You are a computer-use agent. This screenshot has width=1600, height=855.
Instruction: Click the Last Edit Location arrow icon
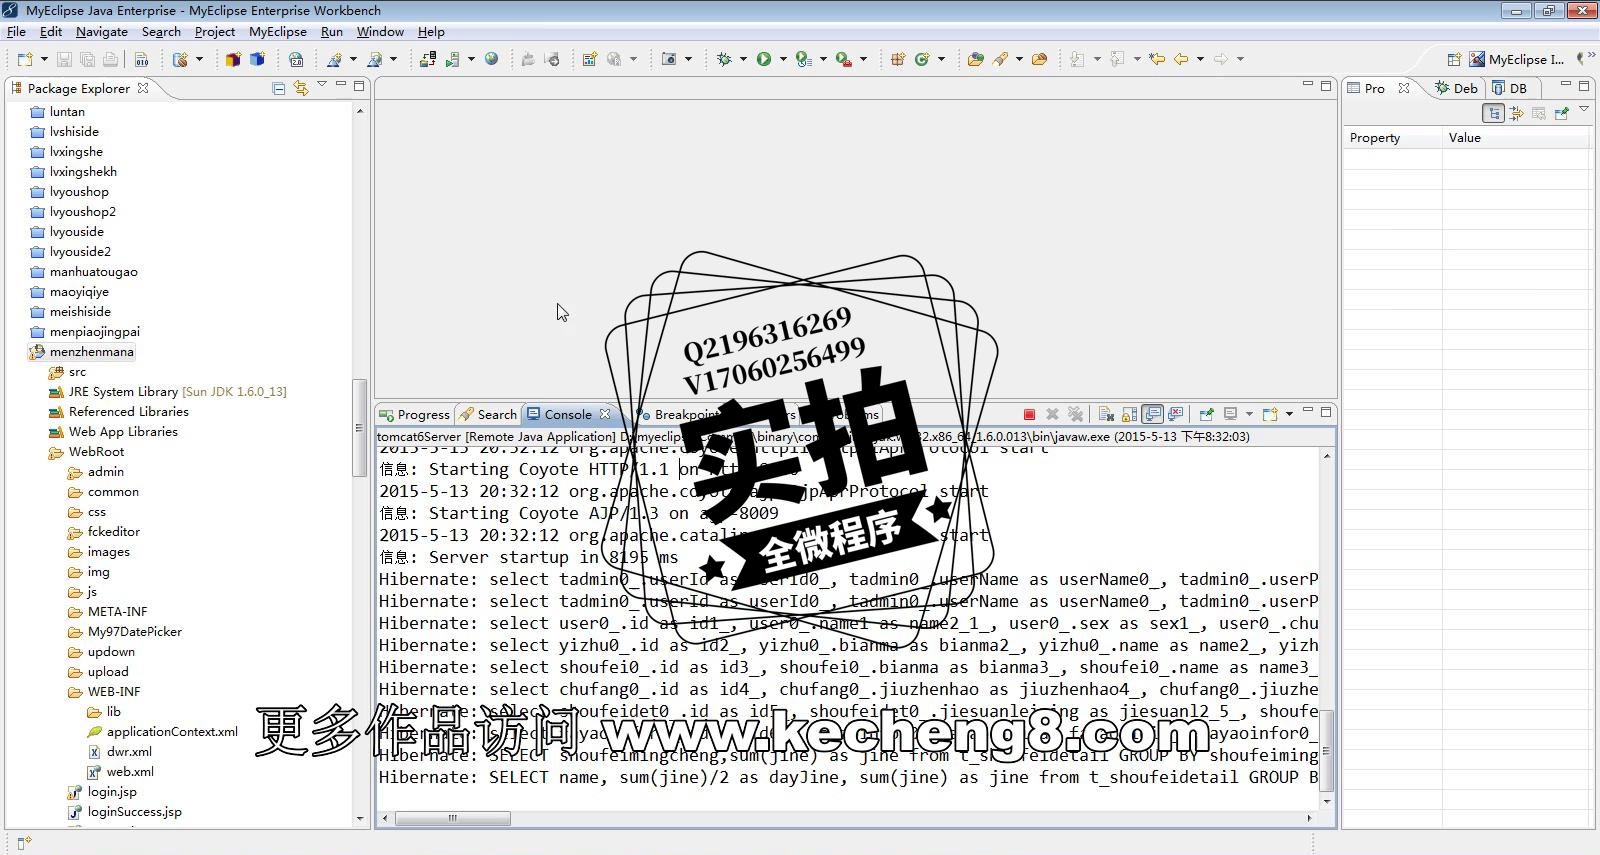point(1157,59)
